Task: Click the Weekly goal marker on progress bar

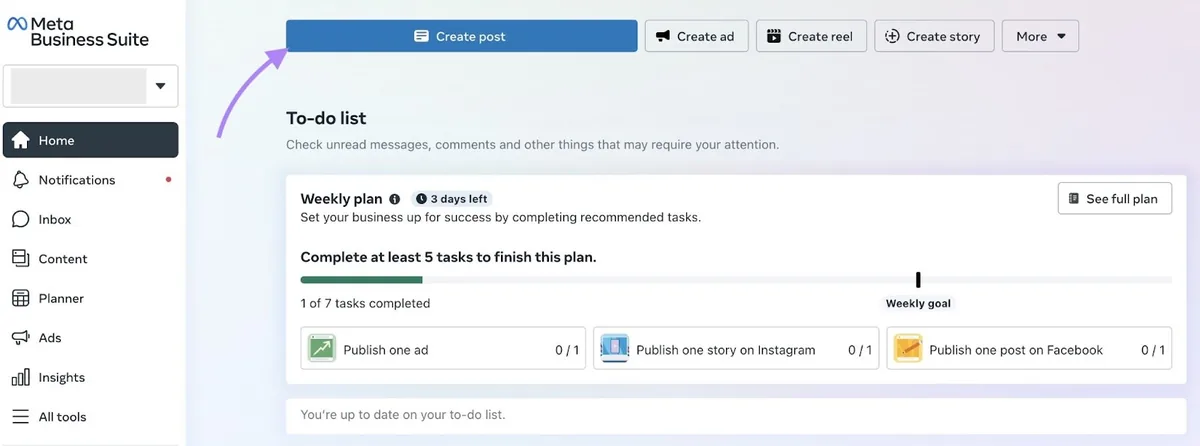Action: coord(918,280)
